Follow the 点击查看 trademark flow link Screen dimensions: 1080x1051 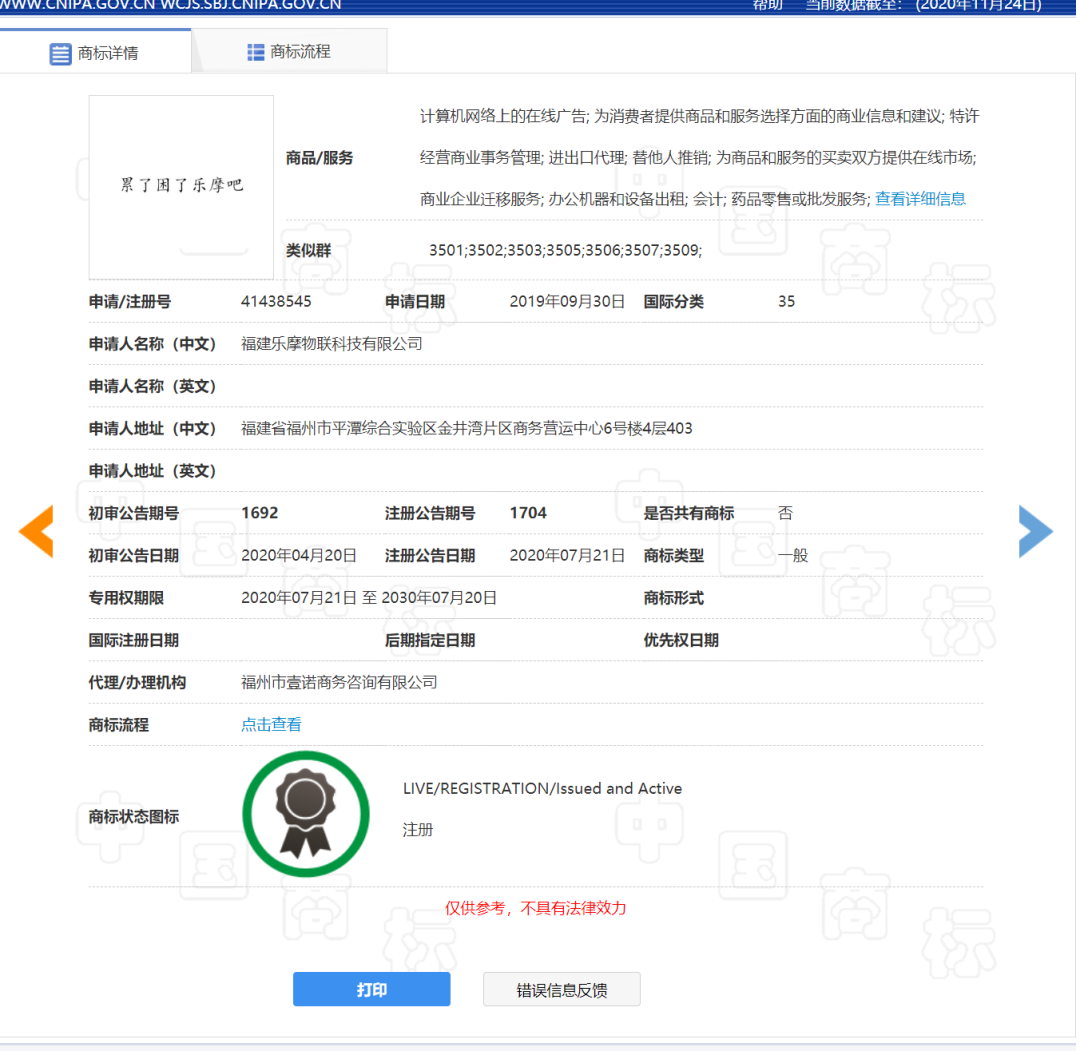tap(271, 725)
